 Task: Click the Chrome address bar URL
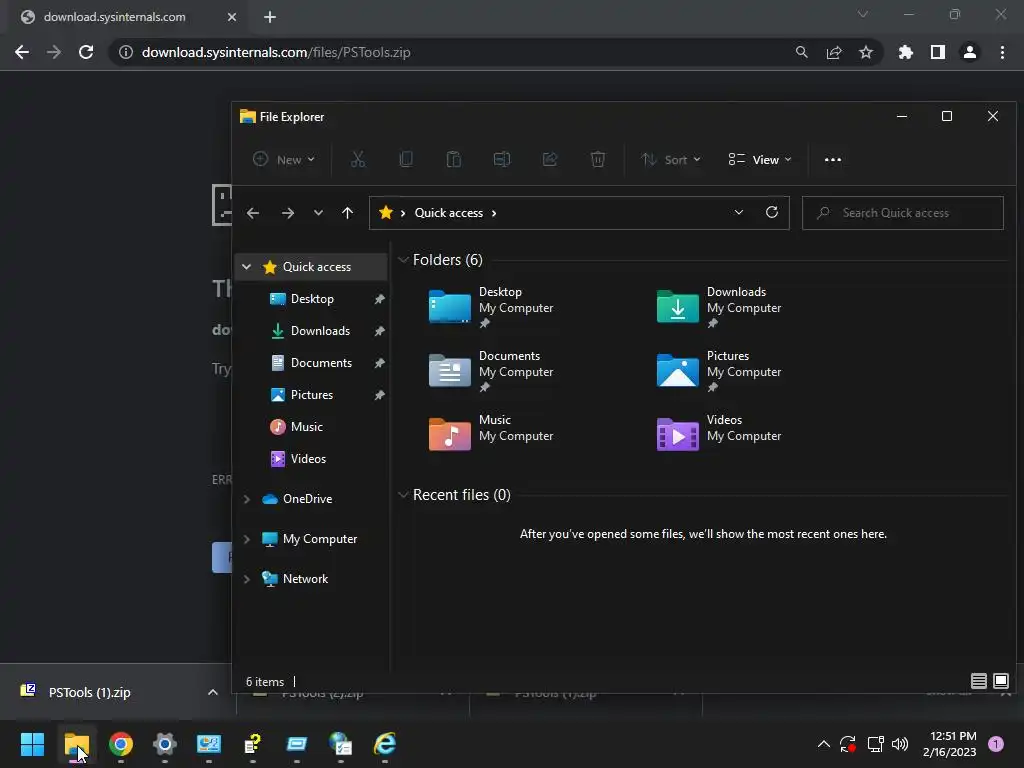pos(276,52)
